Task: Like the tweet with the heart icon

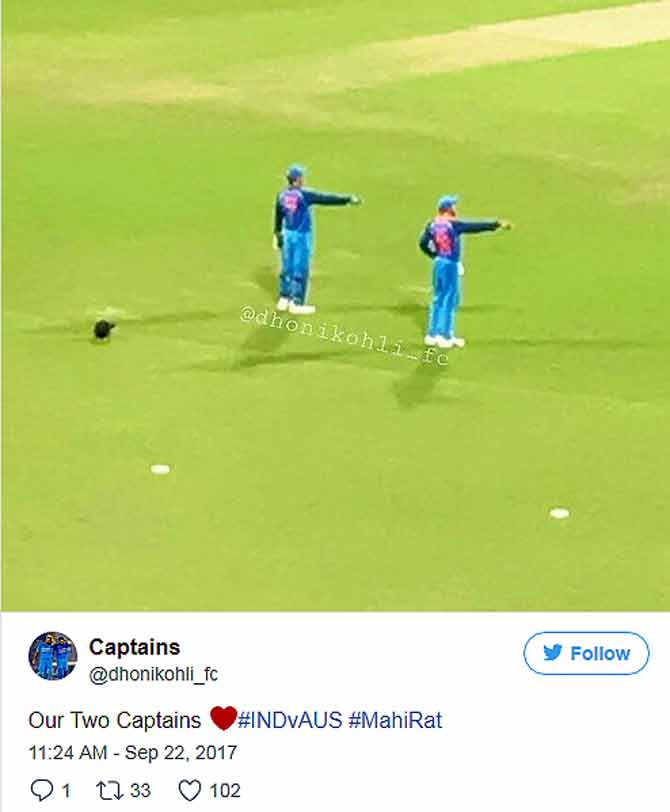Action: 190,791
